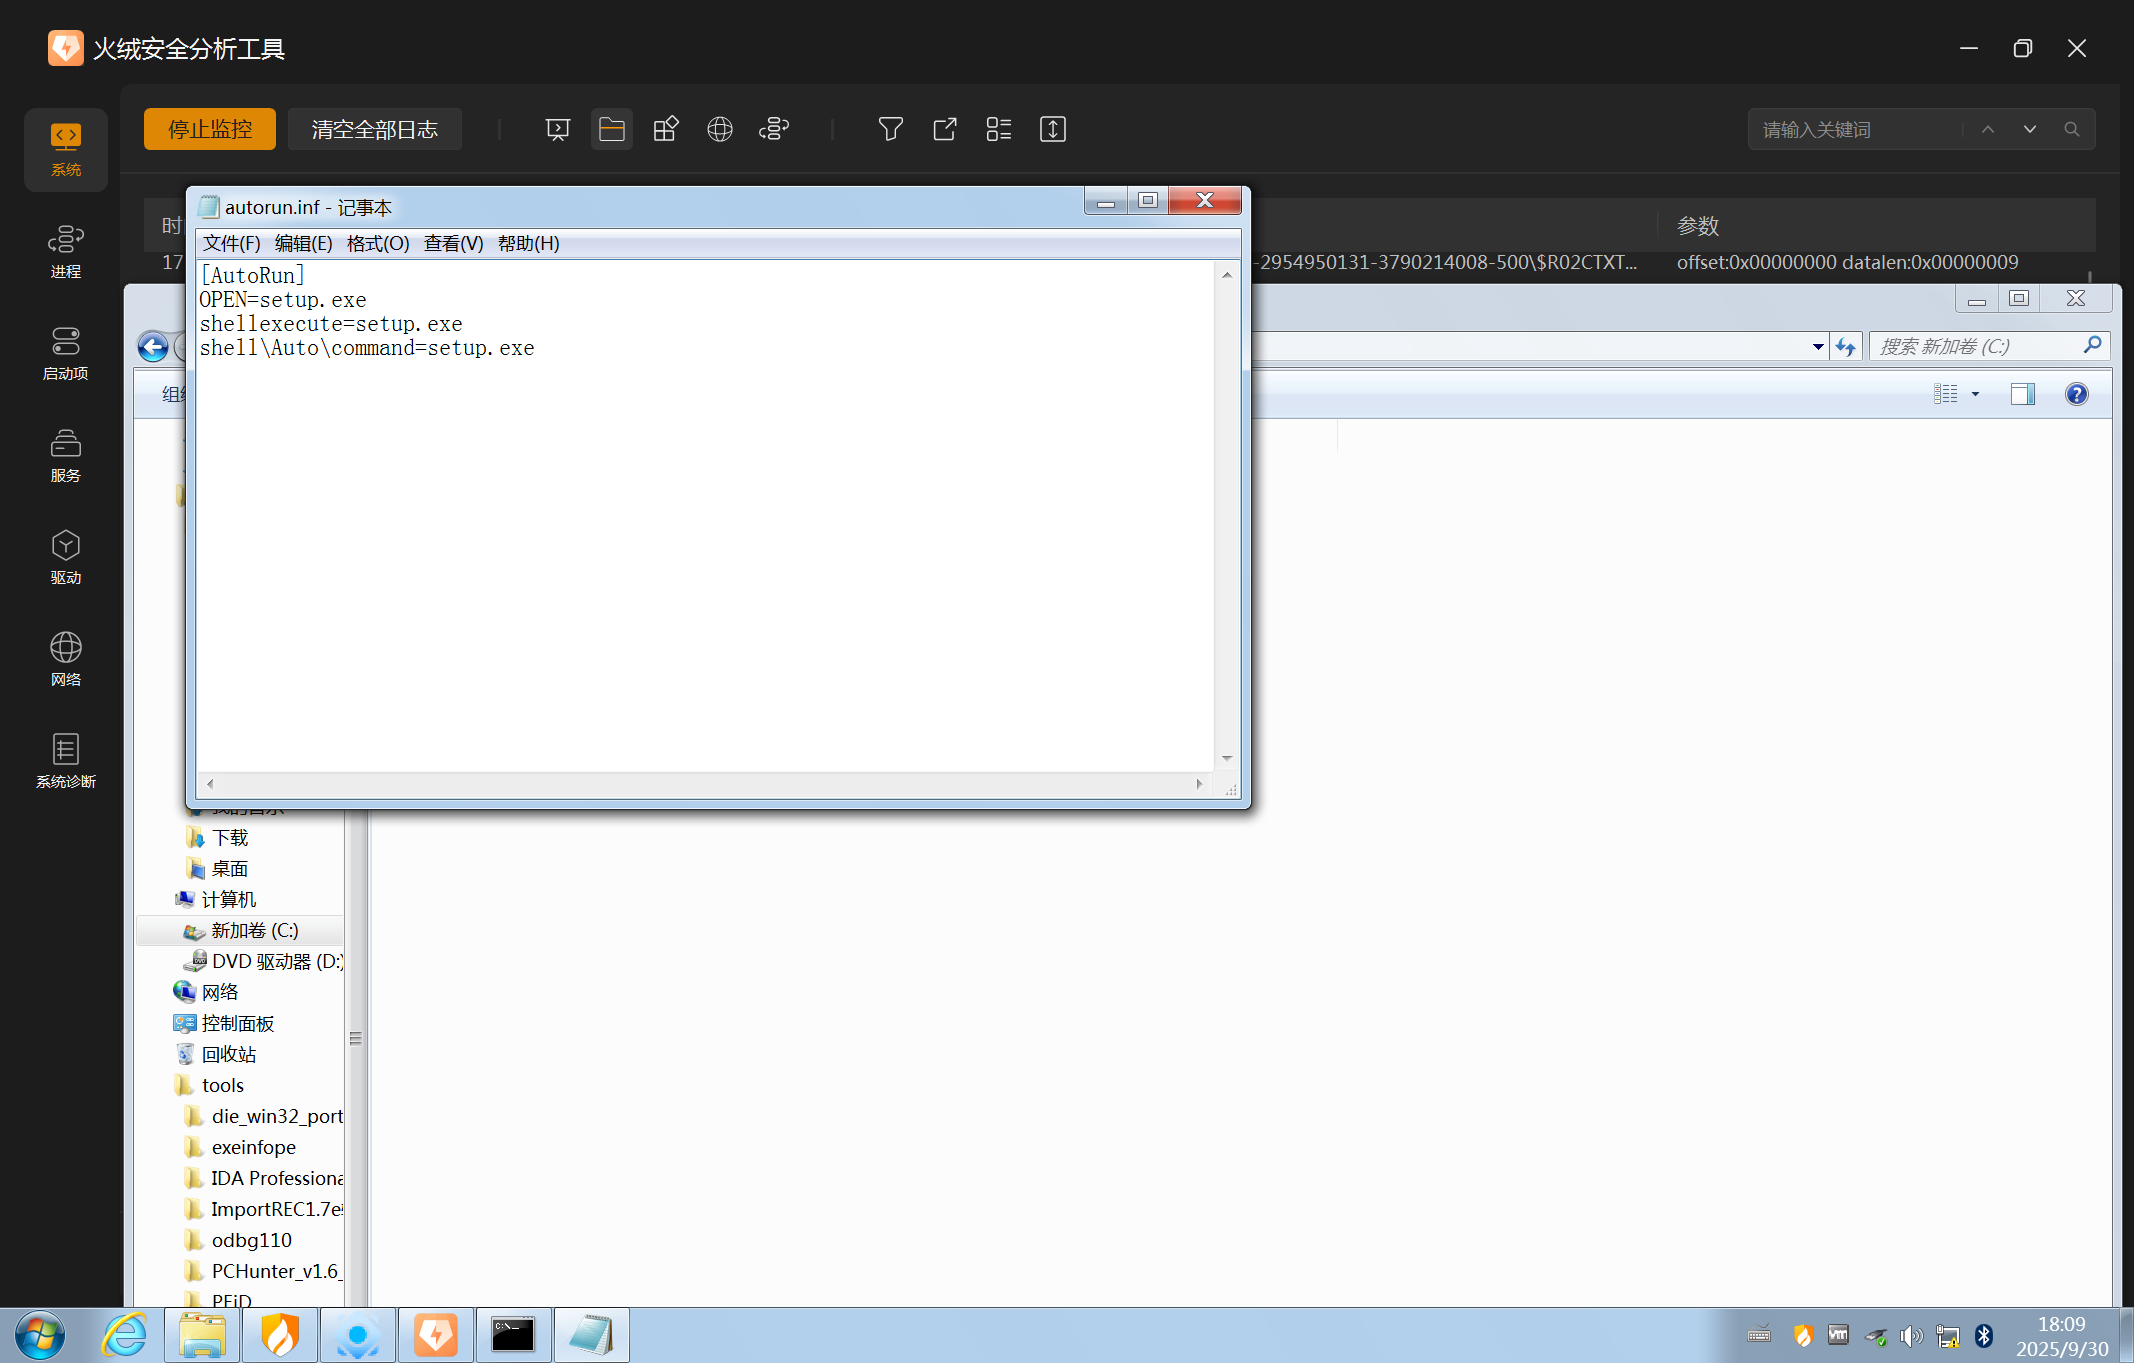Open the 进程 (Process) sidebar panel
This screenshot has height=1363, width=2134.
[66, 251]
